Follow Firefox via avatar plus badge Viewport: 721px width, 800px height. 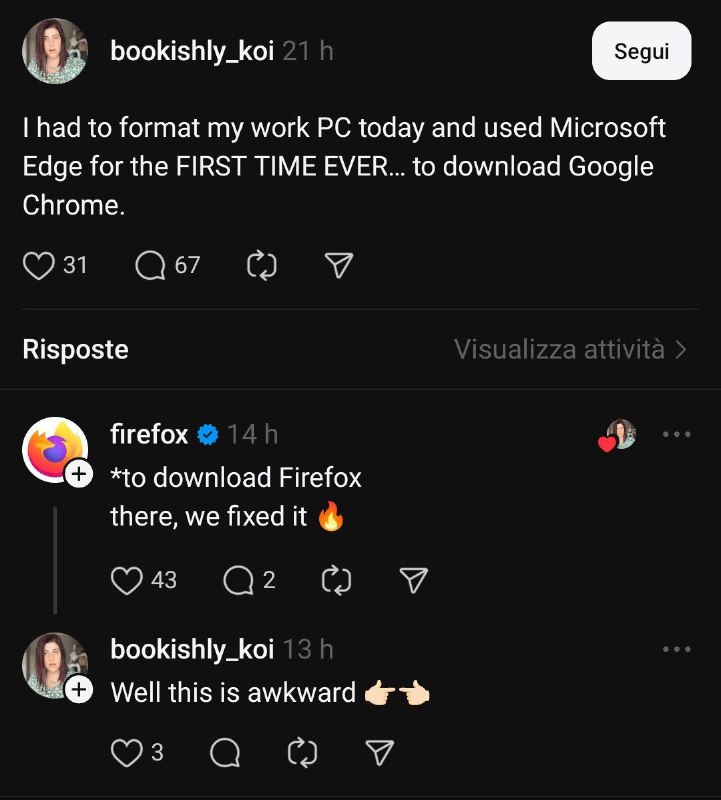[78, 476]
